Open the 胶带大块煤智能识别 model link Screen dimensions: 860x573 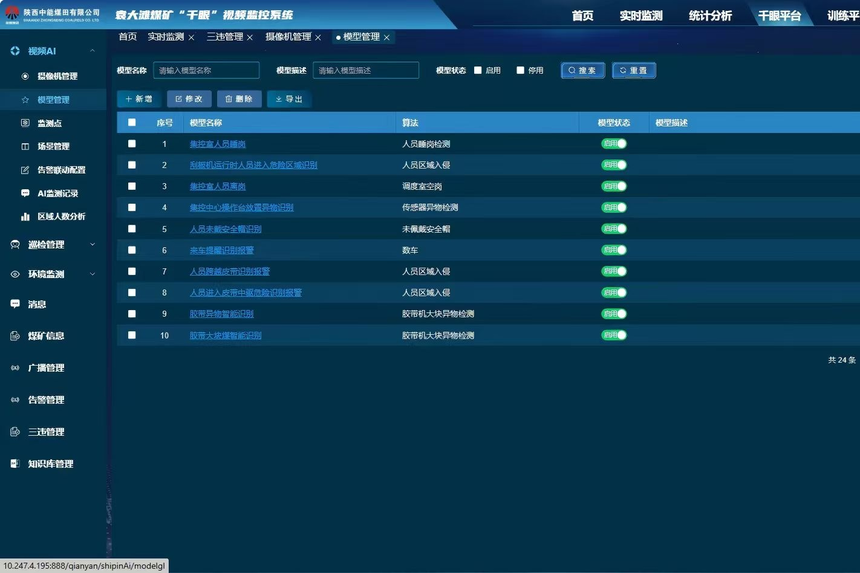[x=225, y=336]
